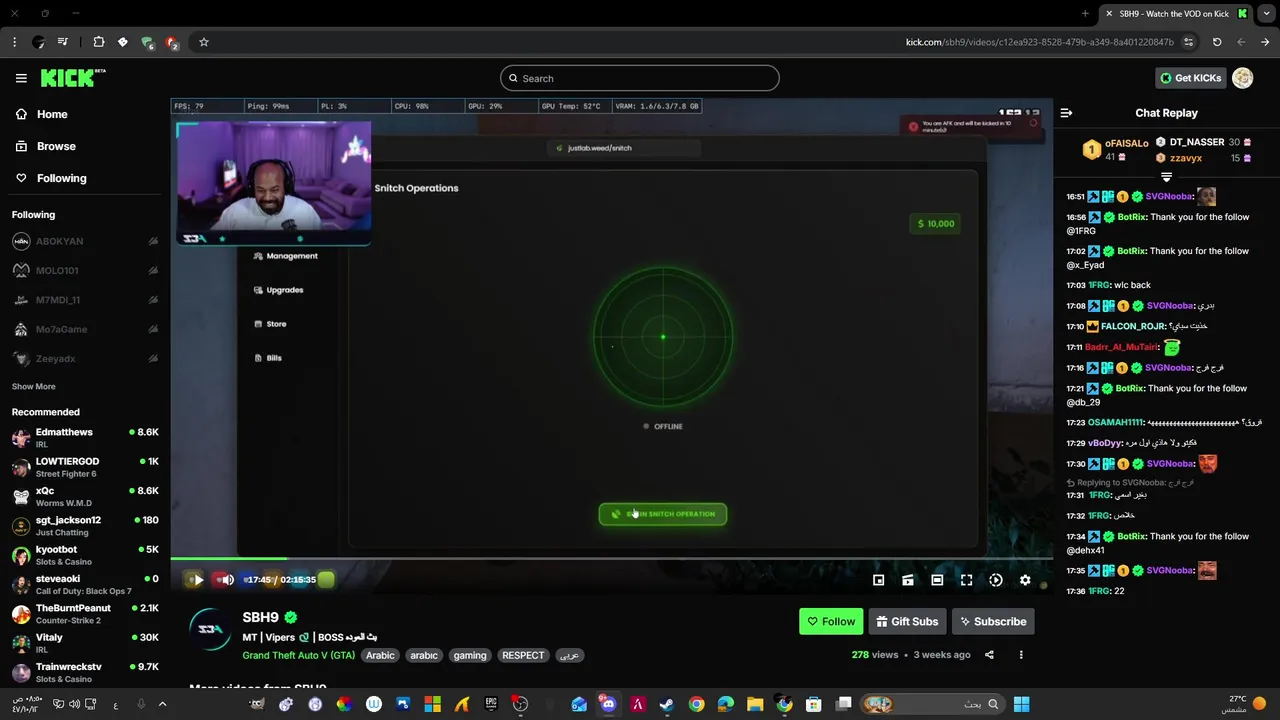The image size is (1280, 720).
Task: Open the Following page
Action: pos(51,178)
